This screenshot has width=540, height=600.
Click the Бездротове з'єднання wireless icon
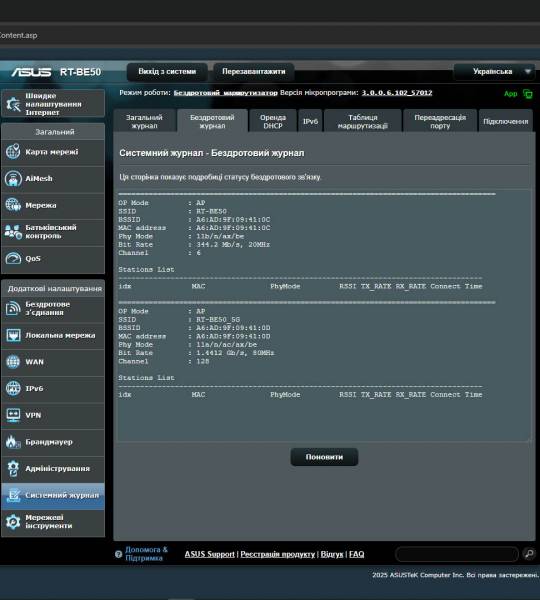point(13,308)
